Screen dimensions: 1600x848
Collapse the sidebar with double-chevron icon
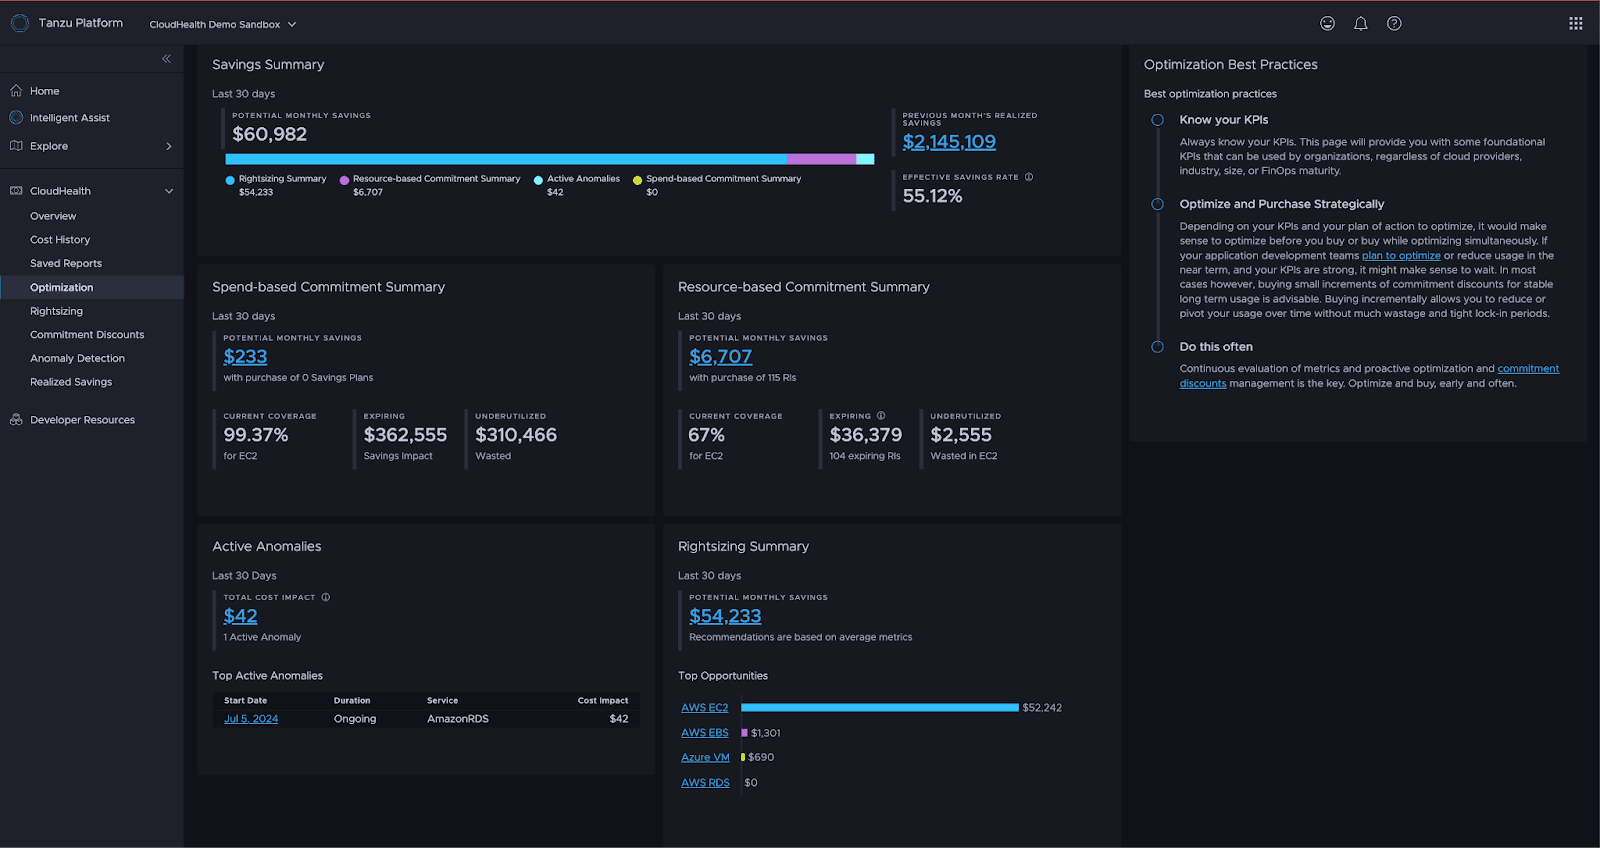tap(166, 59)
